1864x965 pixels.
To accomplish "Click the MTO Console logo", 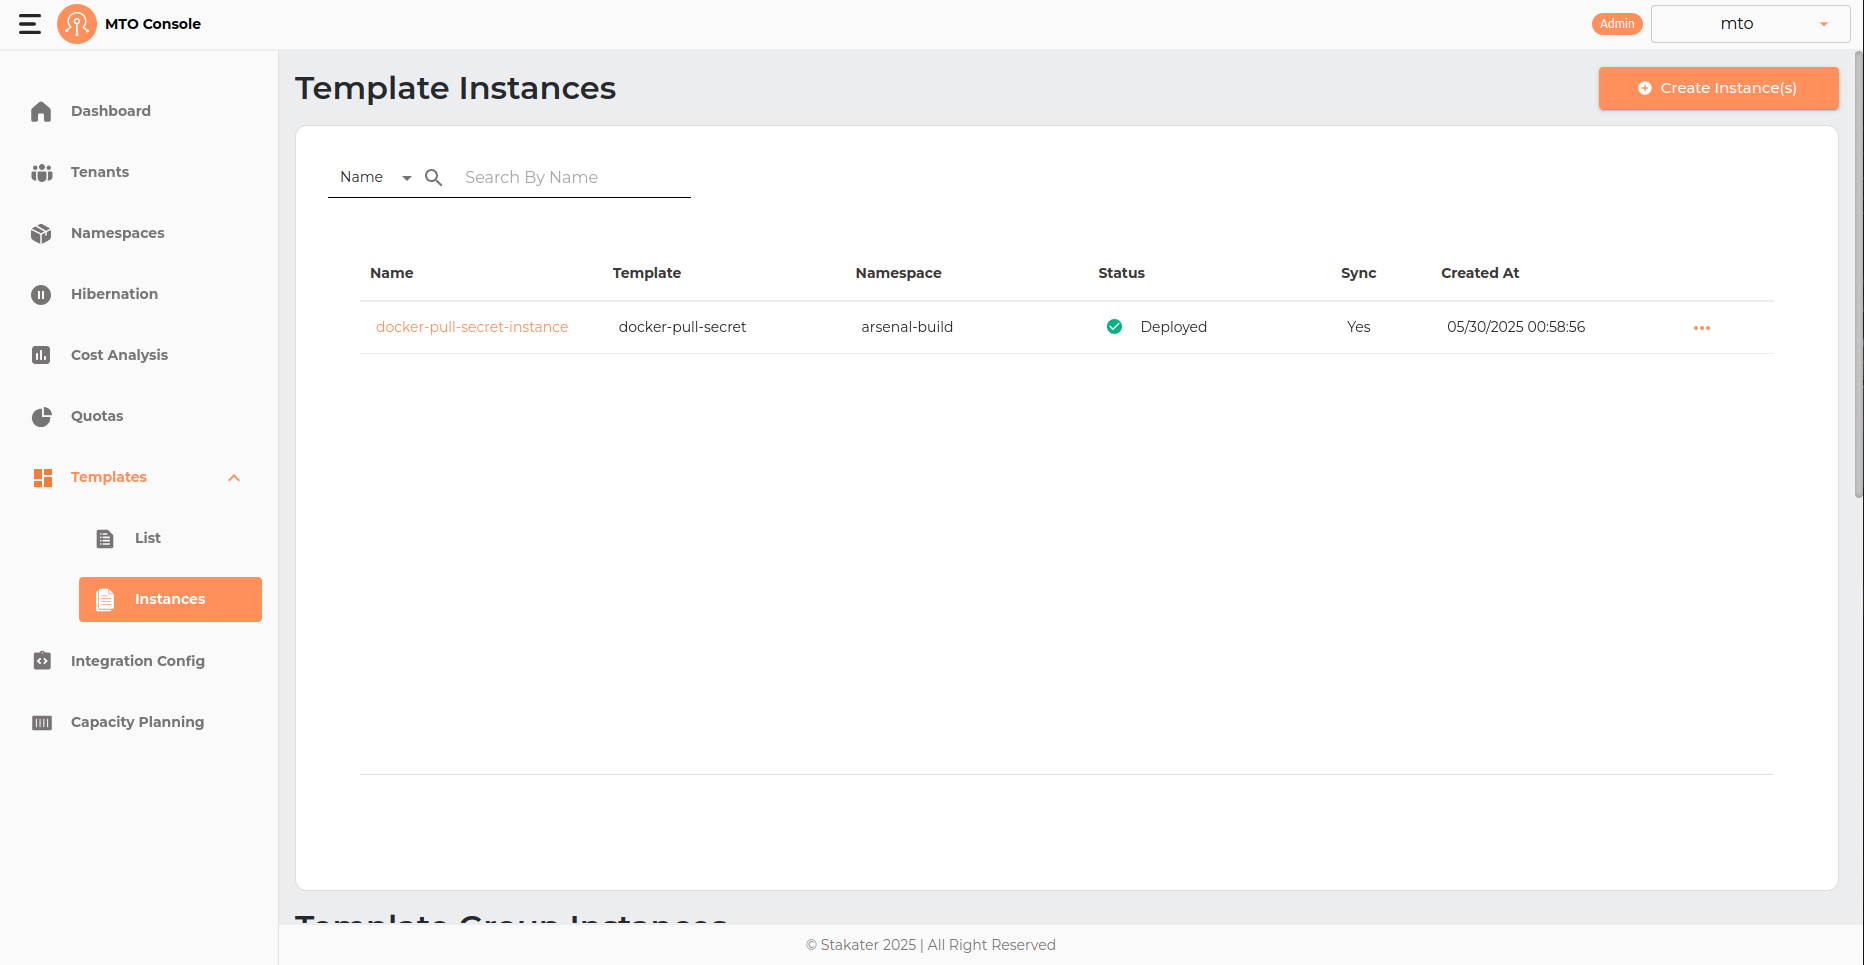I will [77, 24].
